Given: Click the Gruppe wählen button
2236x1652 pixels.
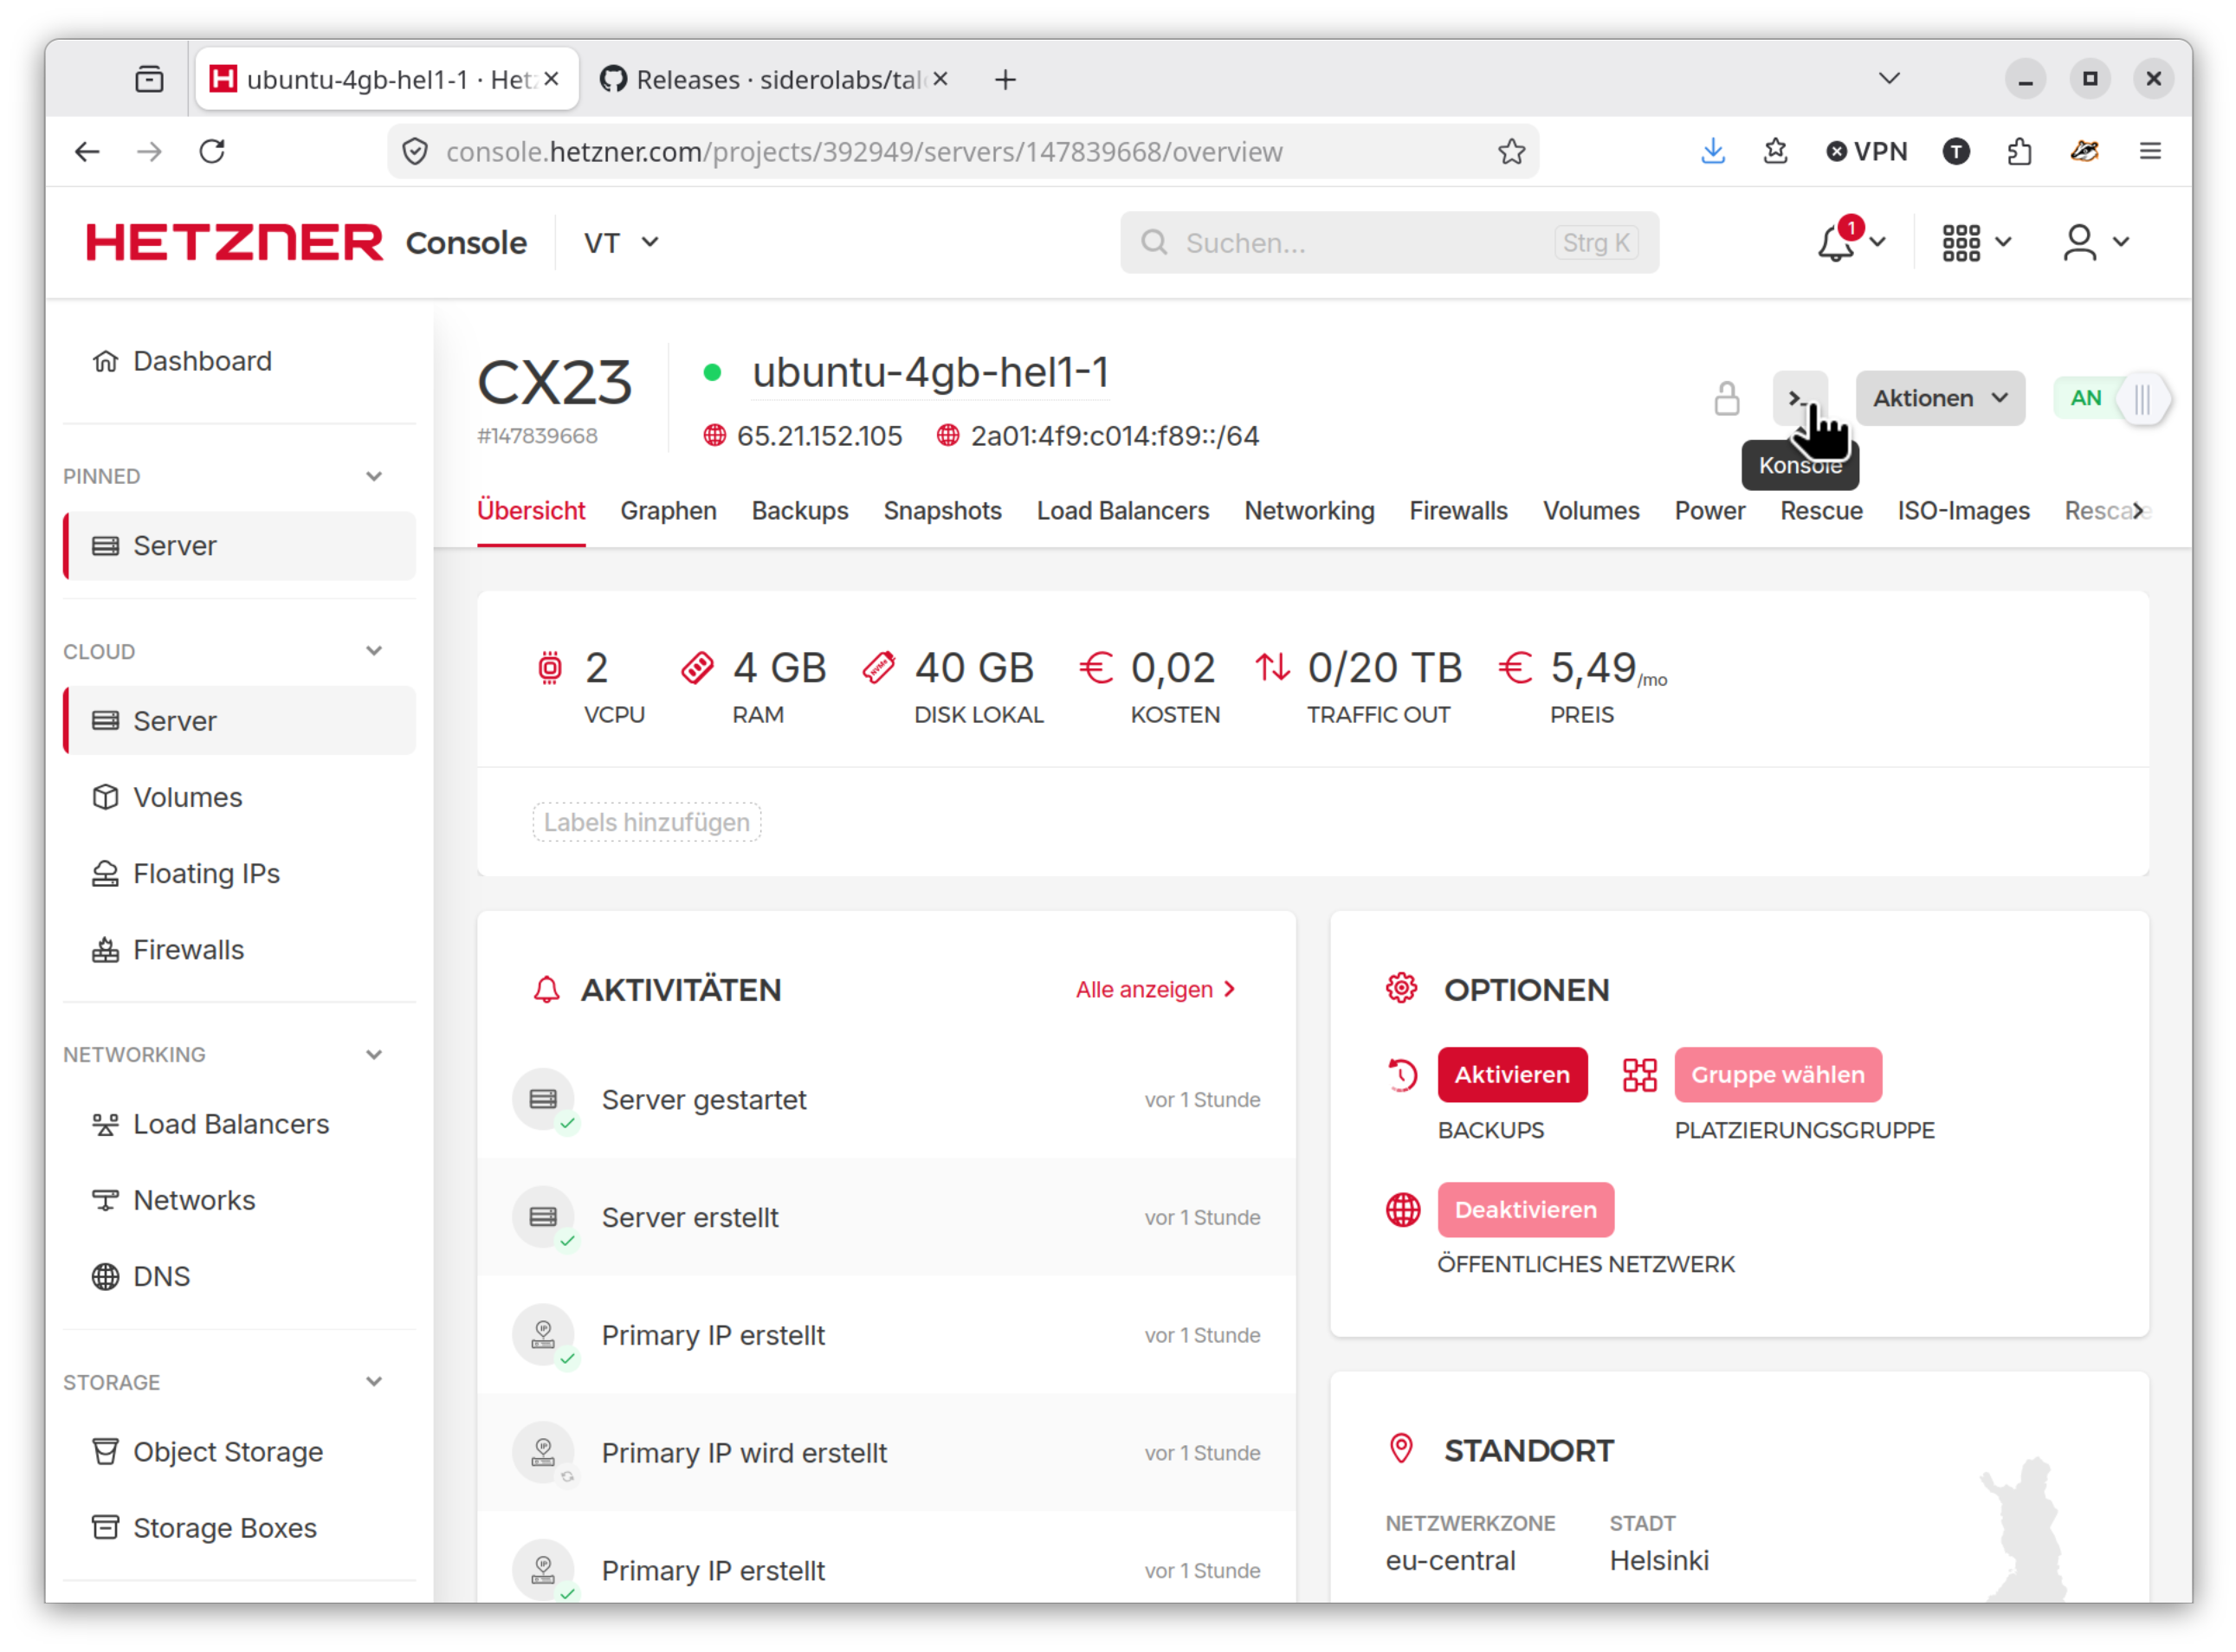Looking at the screenshot, I should (x=1777, y=1075).
